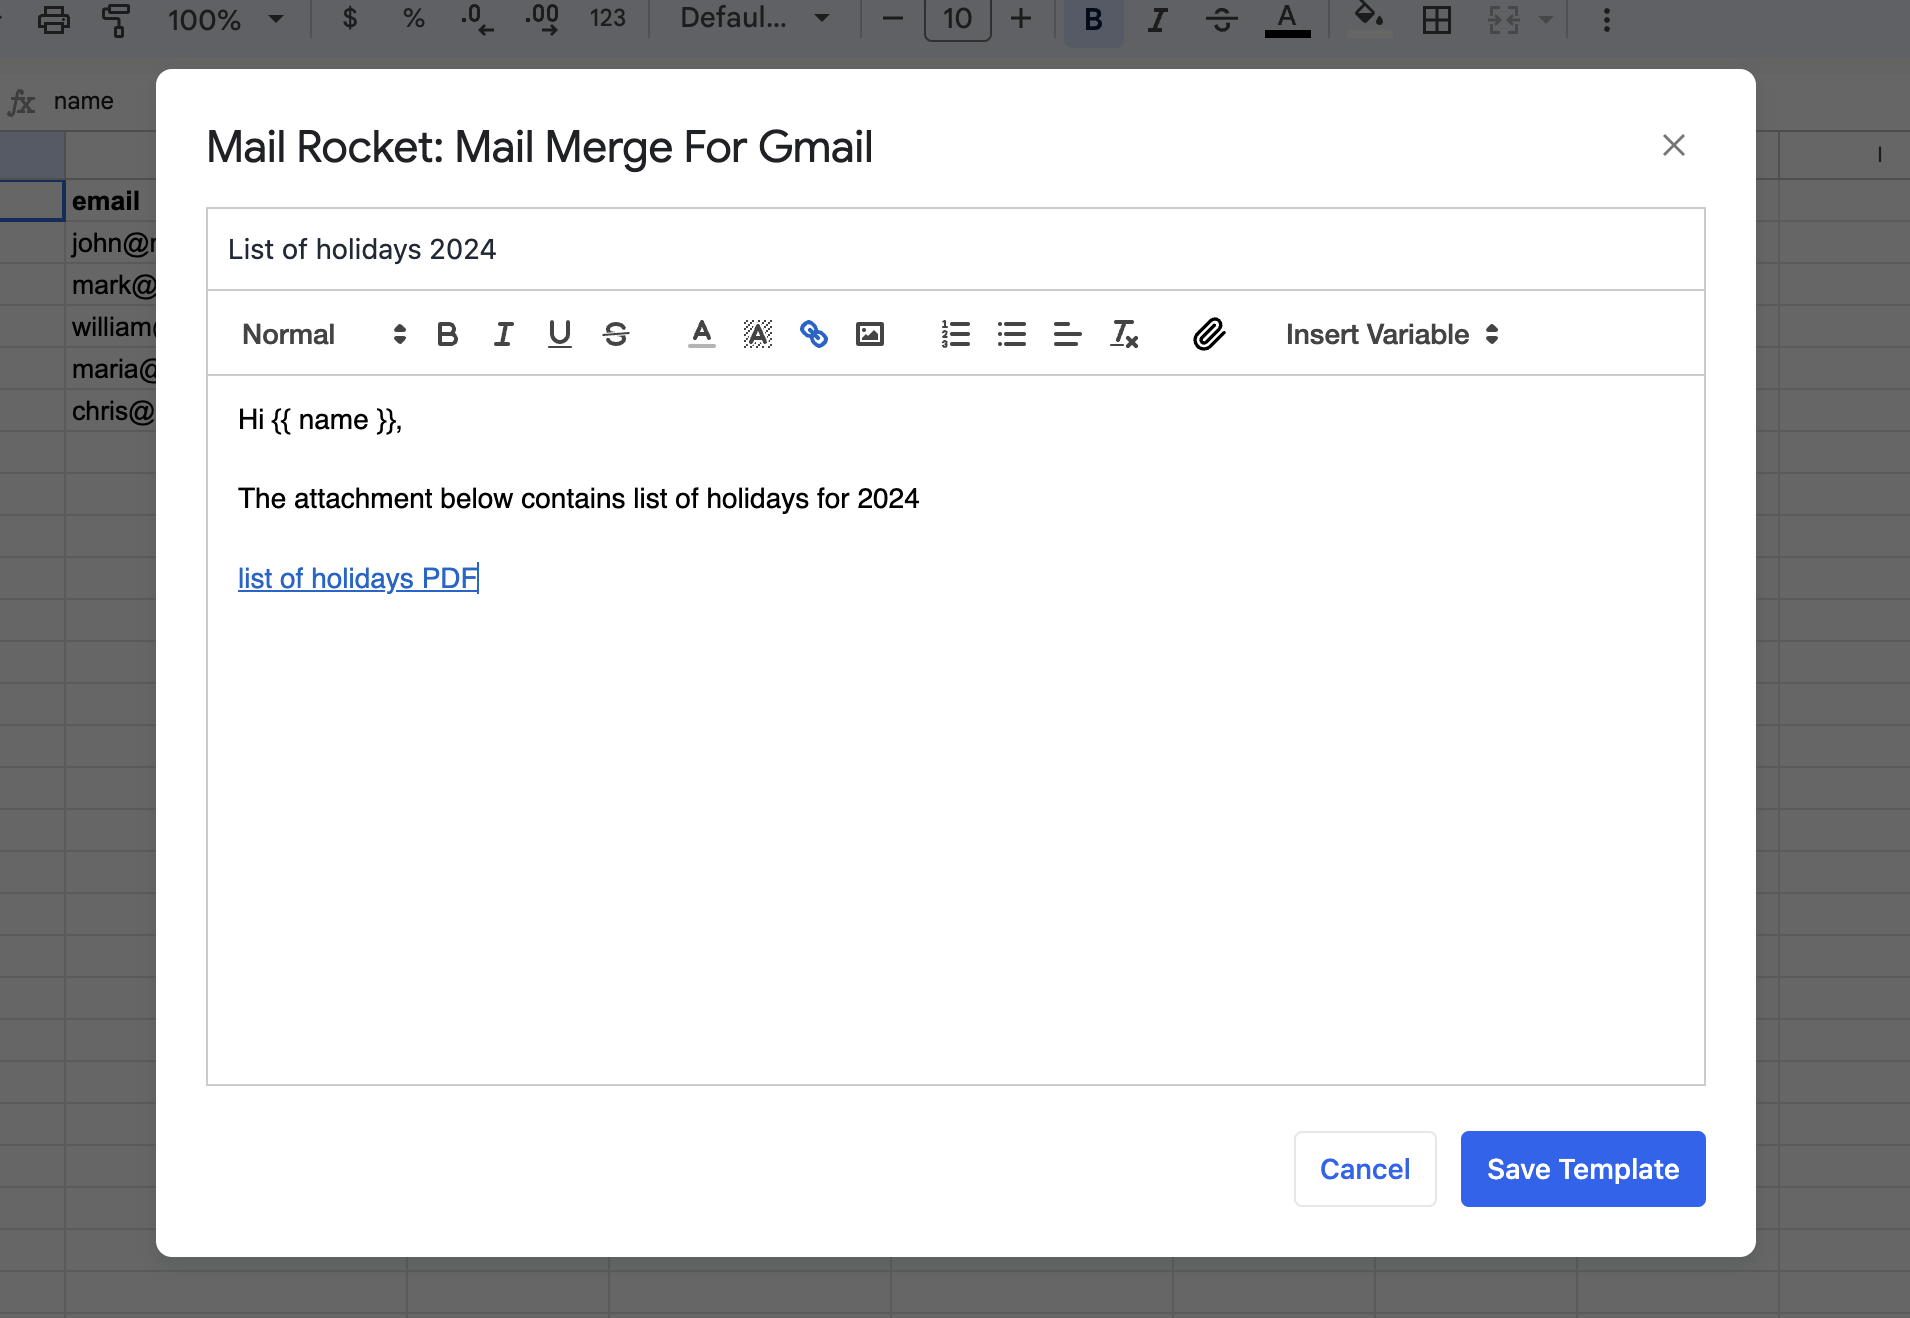Screen dimensions: 1910x1318
Task: Toggle strikethrough in the email editor
Action: [616, 334]
